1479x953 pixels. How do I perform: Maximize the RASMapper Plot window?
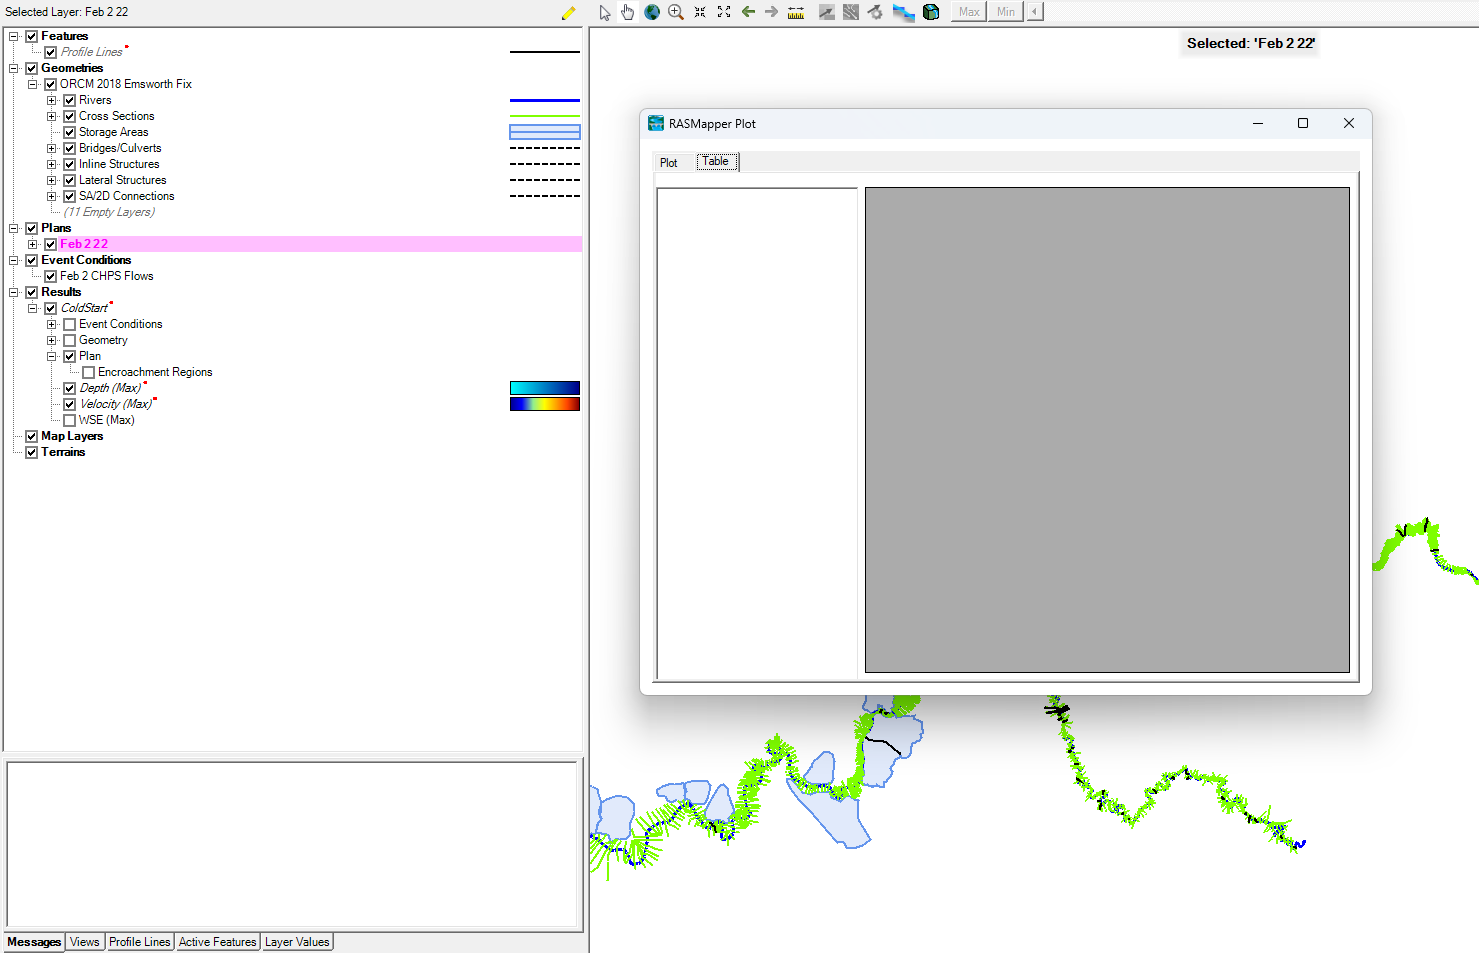pyautogui.click(x=1303, y=123)
